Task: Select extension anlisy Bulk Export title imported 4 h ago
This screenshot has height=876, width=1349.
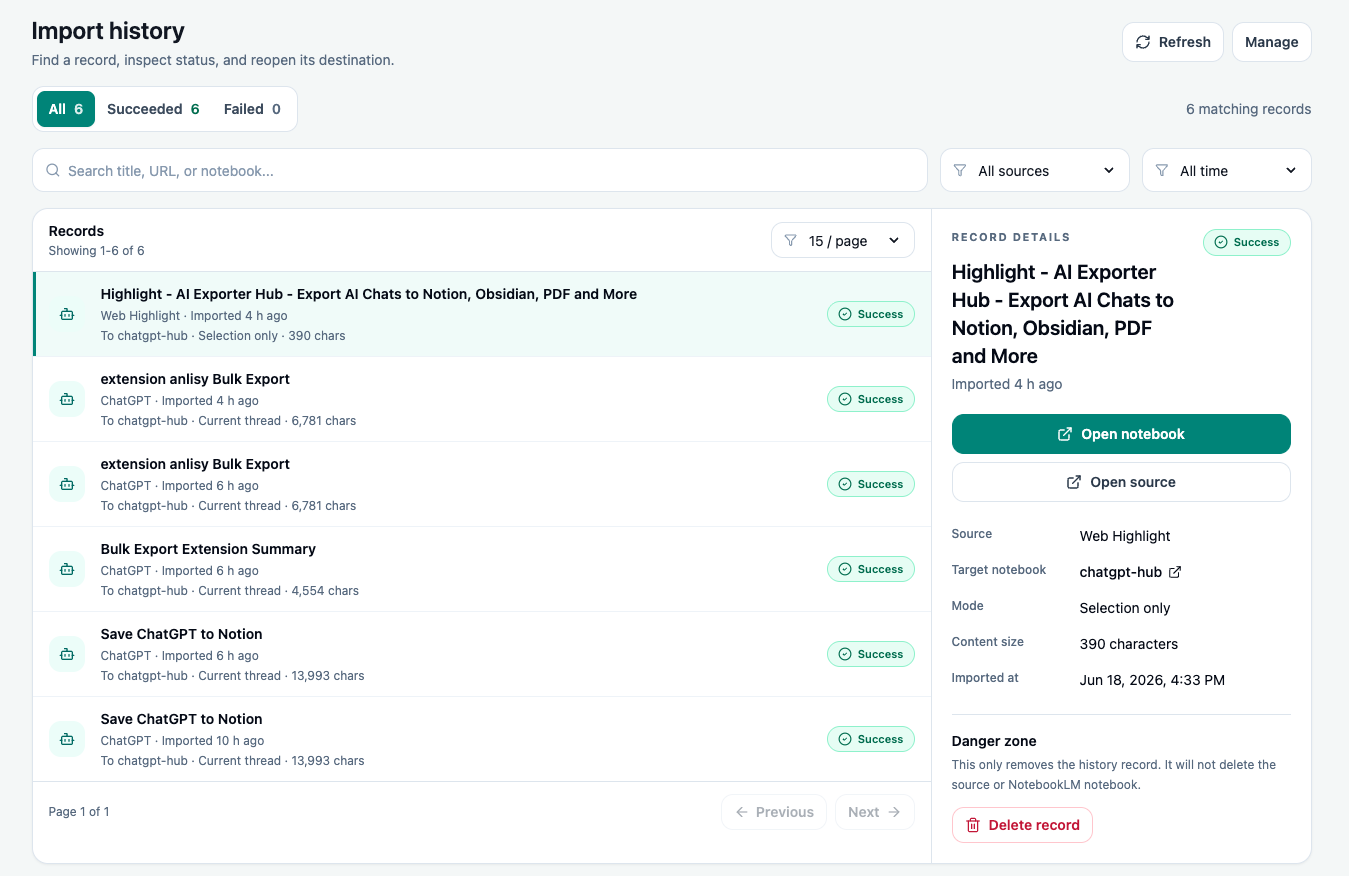Action: click(x=195, y=379)
